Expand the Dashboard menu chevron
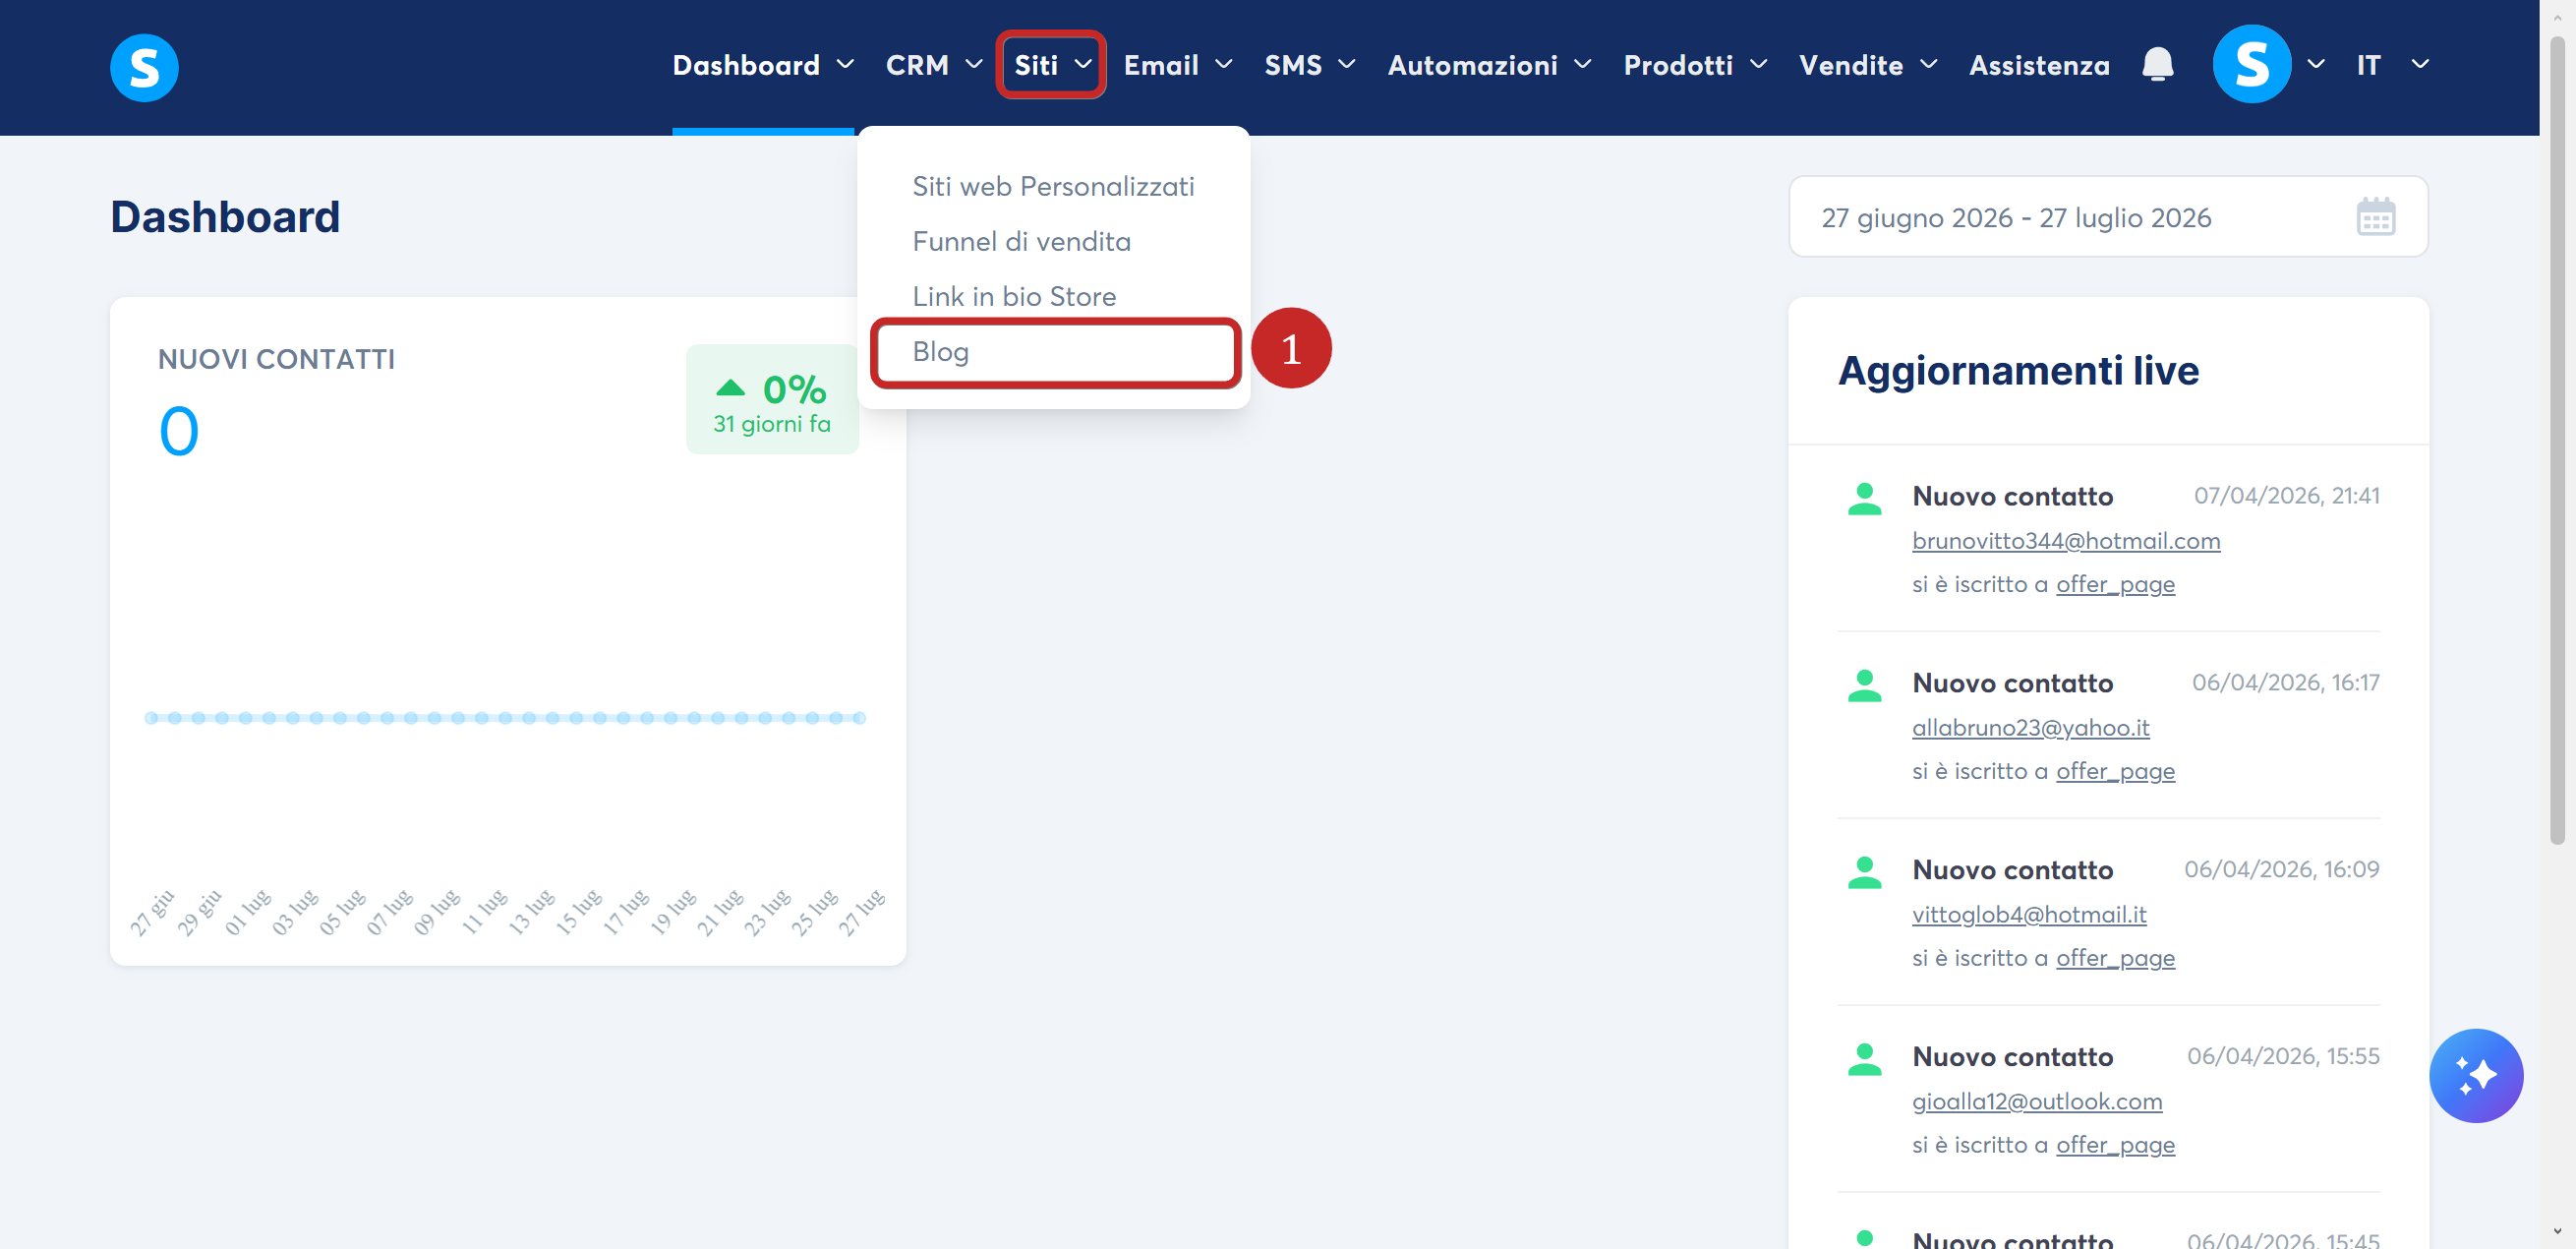Image resolution: width=2576 pixels, height=1249 pixels. 845,65
